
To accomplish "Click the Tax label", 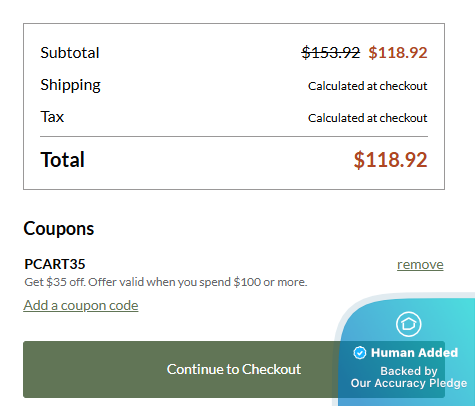I will tap(52, 117).
